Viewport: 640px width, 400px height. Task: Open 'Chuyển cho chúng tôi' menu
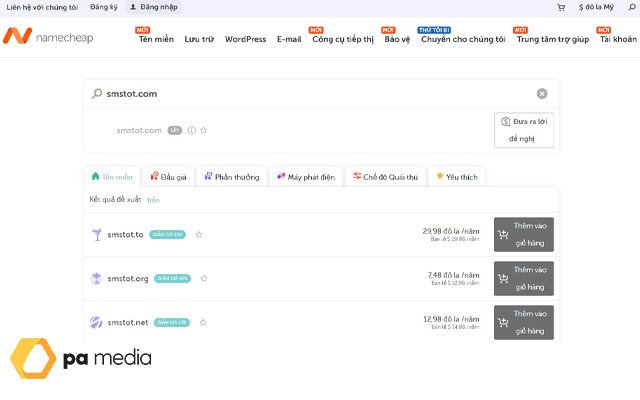click(463, 39)
